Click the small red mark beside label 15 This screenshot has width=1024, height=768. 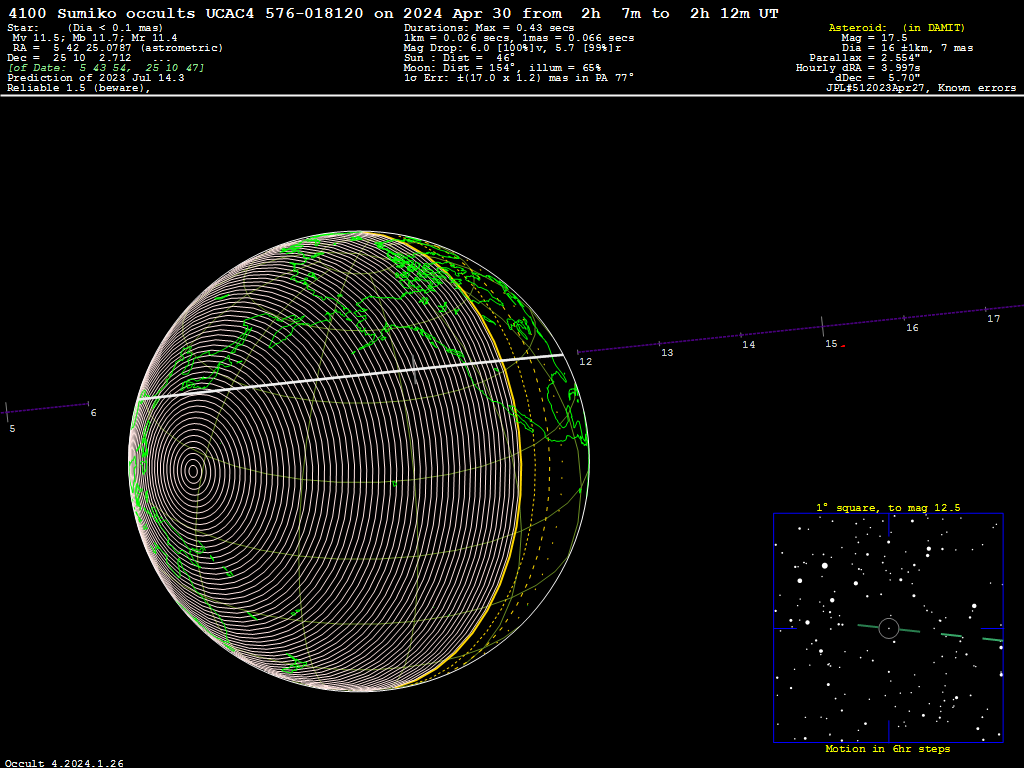[x=843, y=346]
